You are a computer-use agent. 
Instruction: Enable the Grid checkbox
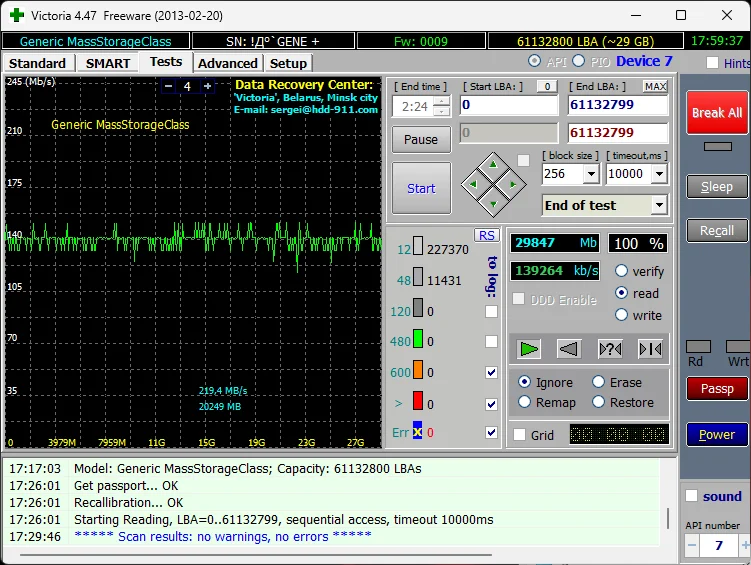(x=519, y=435)
